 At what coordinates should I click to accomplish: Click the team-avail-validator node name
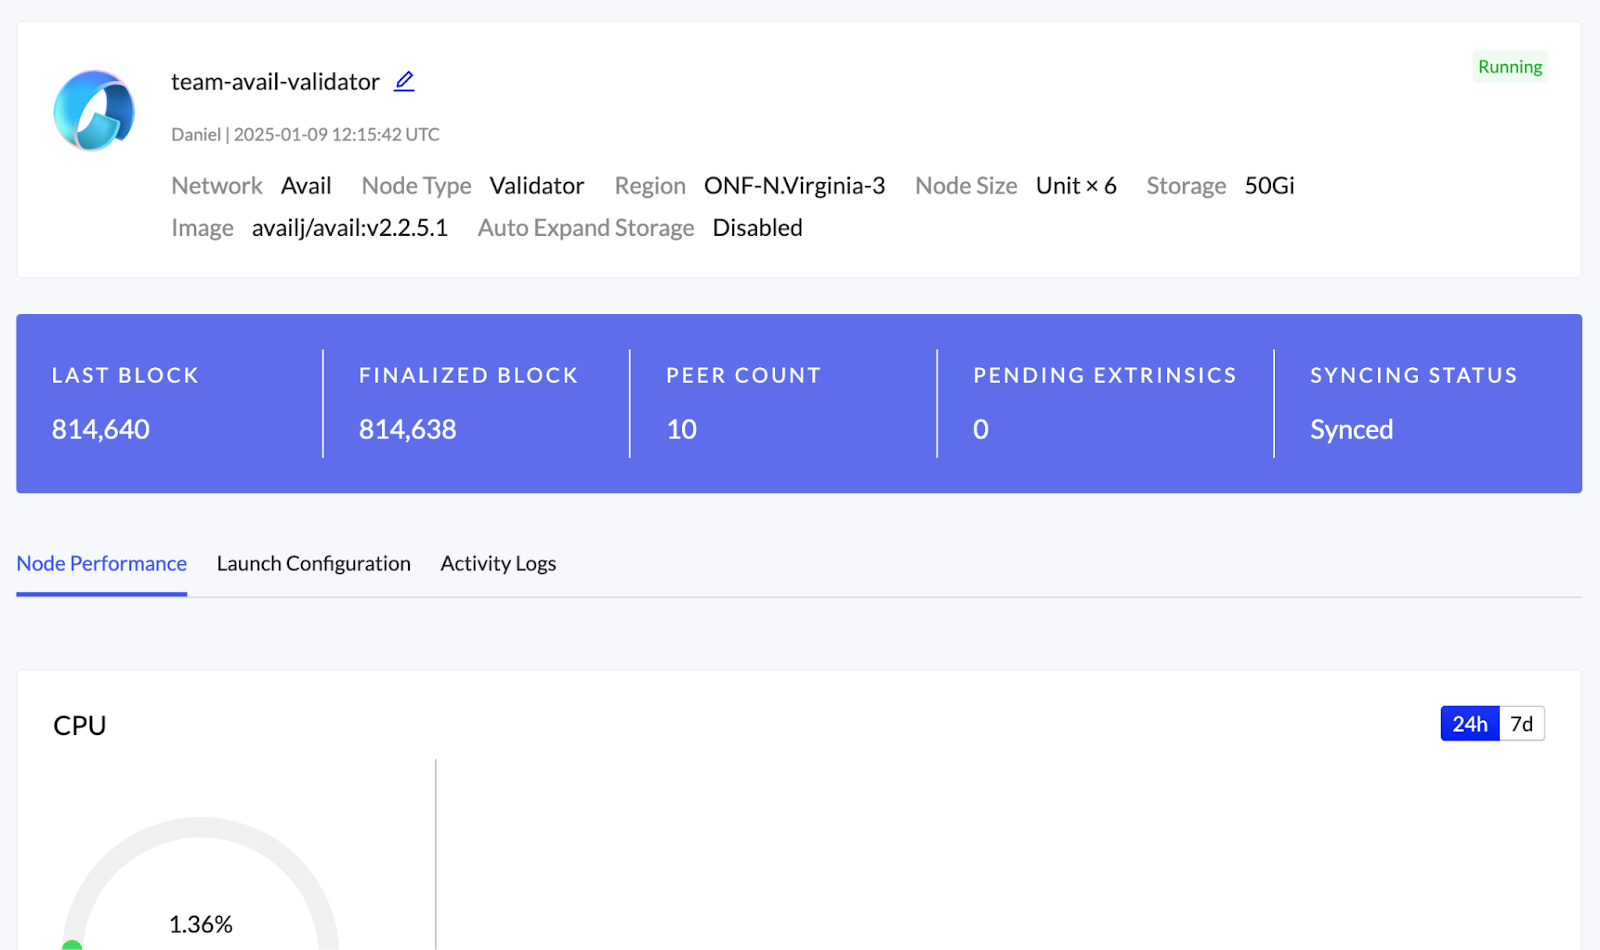click(x=275, y=82)
